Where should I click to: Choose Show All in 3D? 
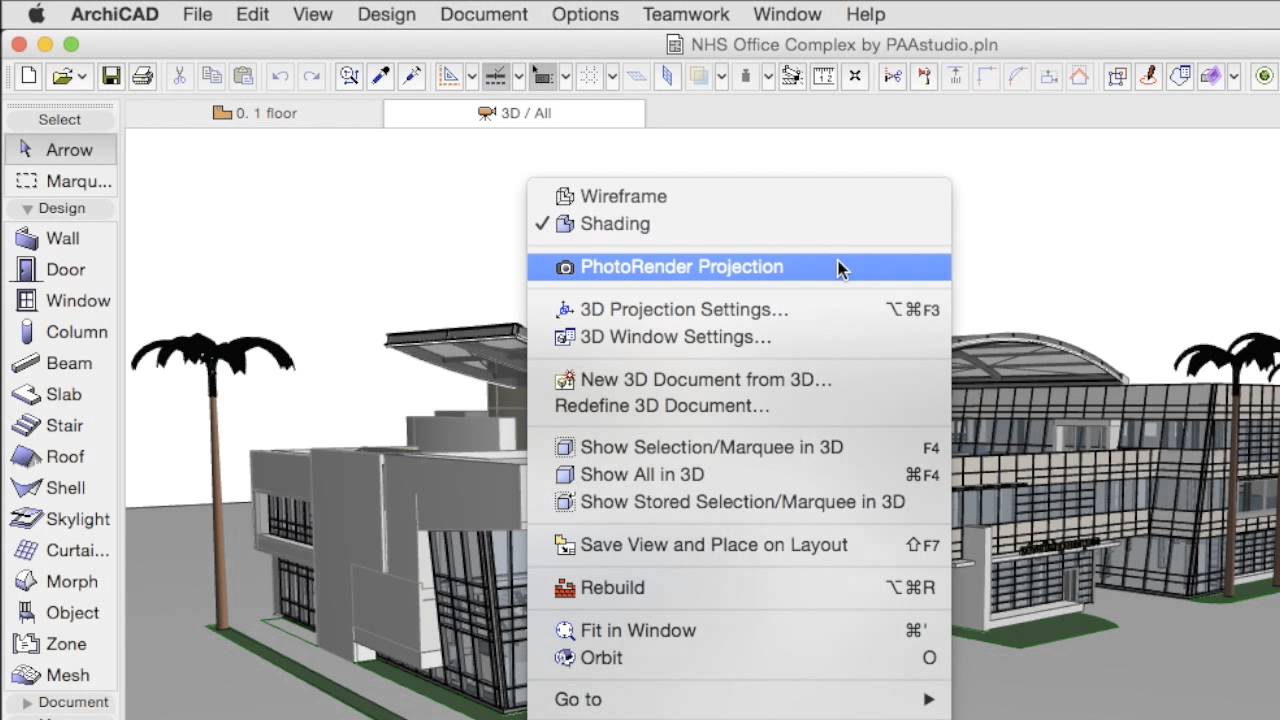[739, 474]
